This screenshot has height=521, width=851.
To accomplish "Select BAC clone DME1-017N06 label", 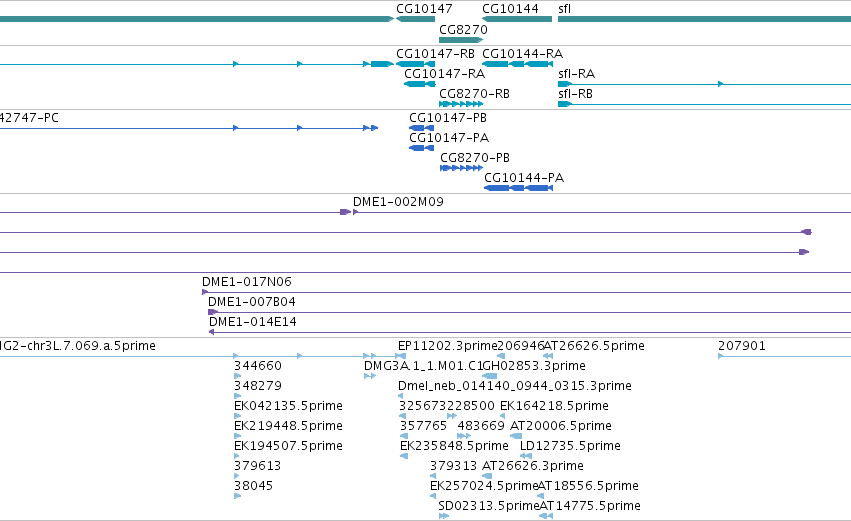I will coord(246,282).
